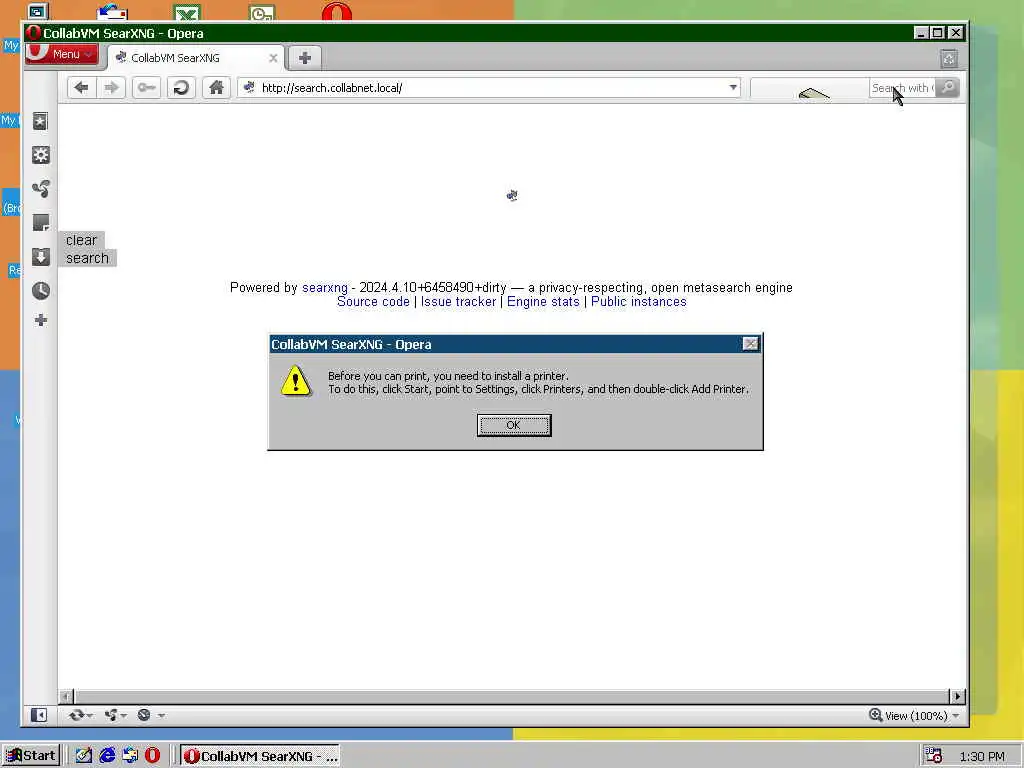This screenshot has height=768, width=1024.
Task: Open a new tab with plus button
Action: pos(304,58)
